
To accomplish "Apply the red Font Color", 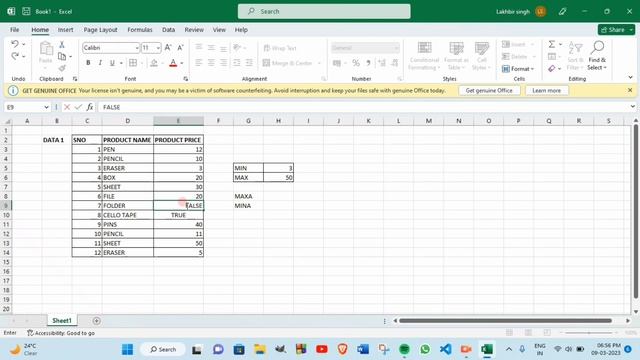I will [173, 63].
